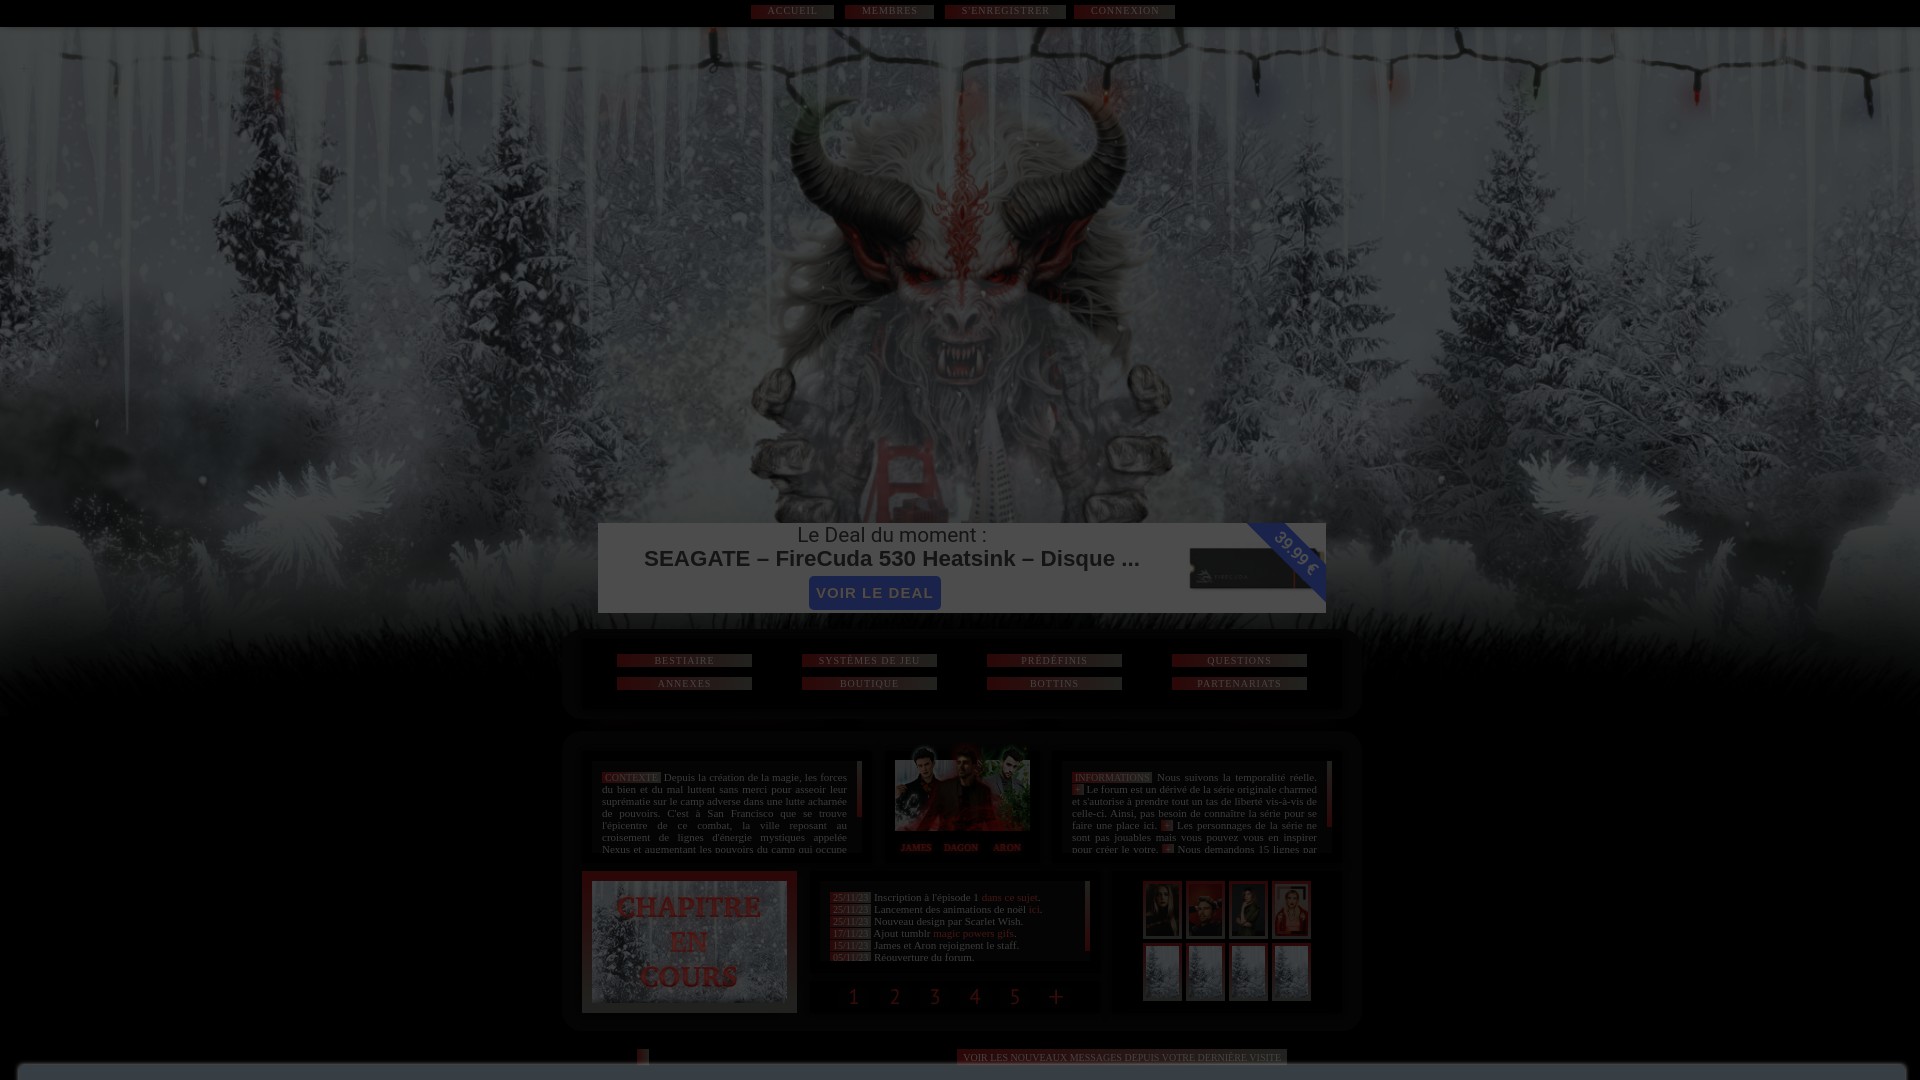Open the Accueil menu item
Viewport: 1920px width, 1080px height.
tap(792, 11)
